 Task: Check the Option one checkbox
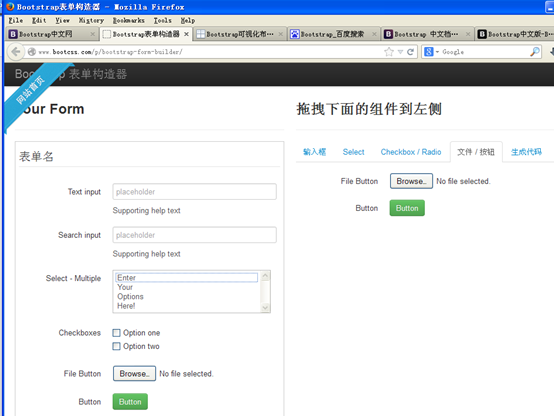[116, 333]
